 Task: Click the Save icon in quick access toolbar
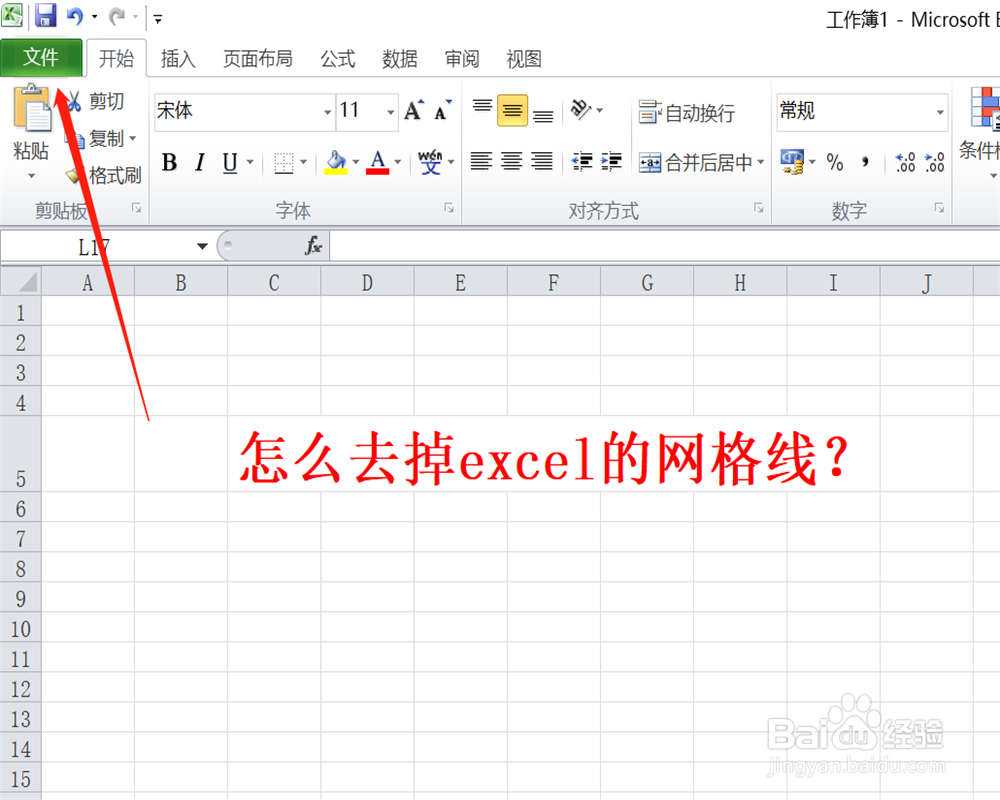[x=45, y=15]
